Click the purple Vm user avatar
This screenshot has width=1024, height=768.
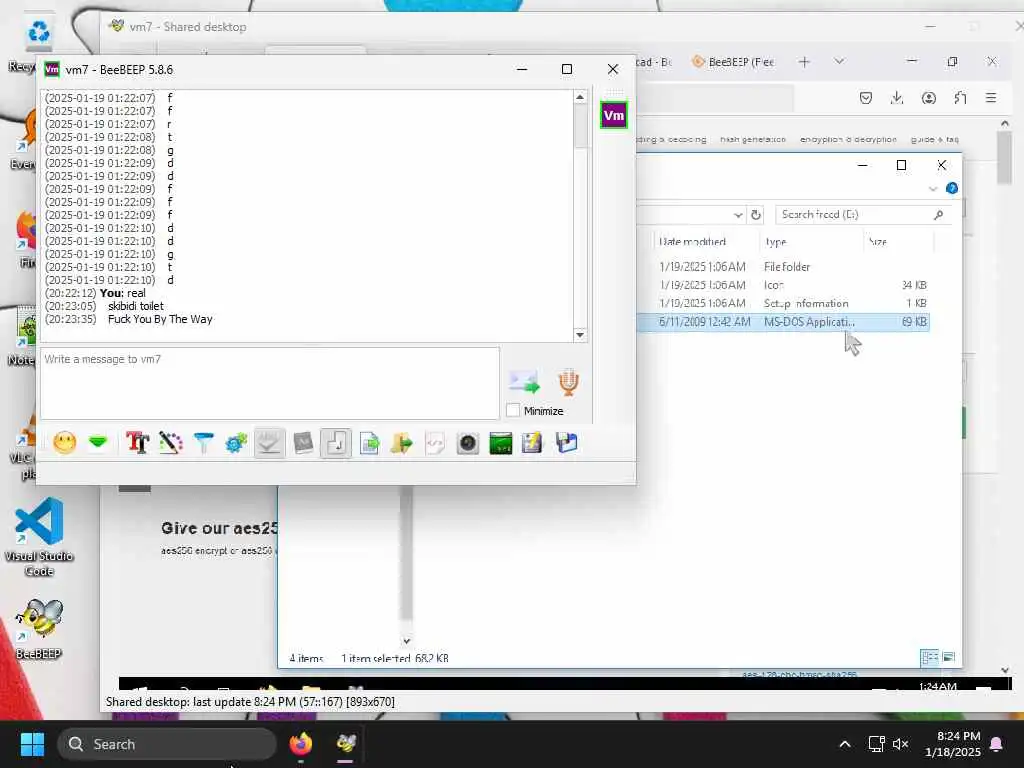pyautogui.click(x=613, y=116)
